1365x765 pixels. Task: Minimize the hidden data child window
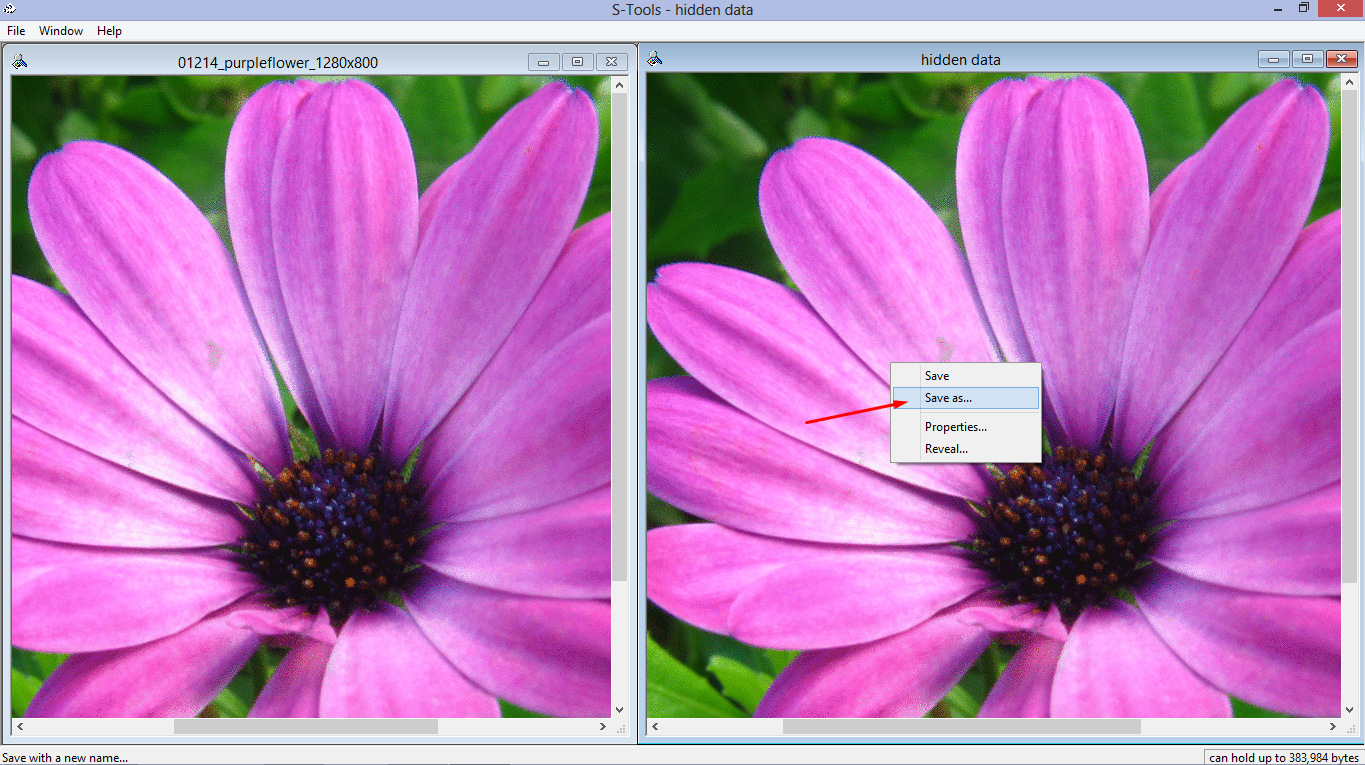[1272, 59]
